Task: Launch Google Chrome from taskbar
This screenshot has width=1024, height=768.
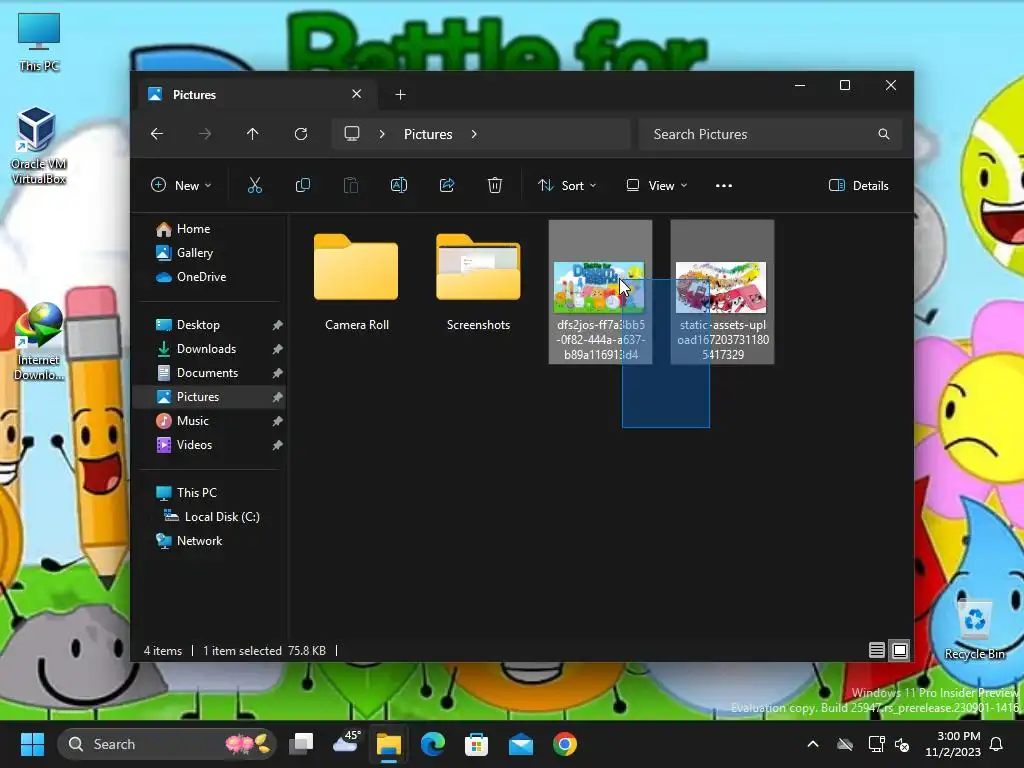Action: click(x=565, y=744)
